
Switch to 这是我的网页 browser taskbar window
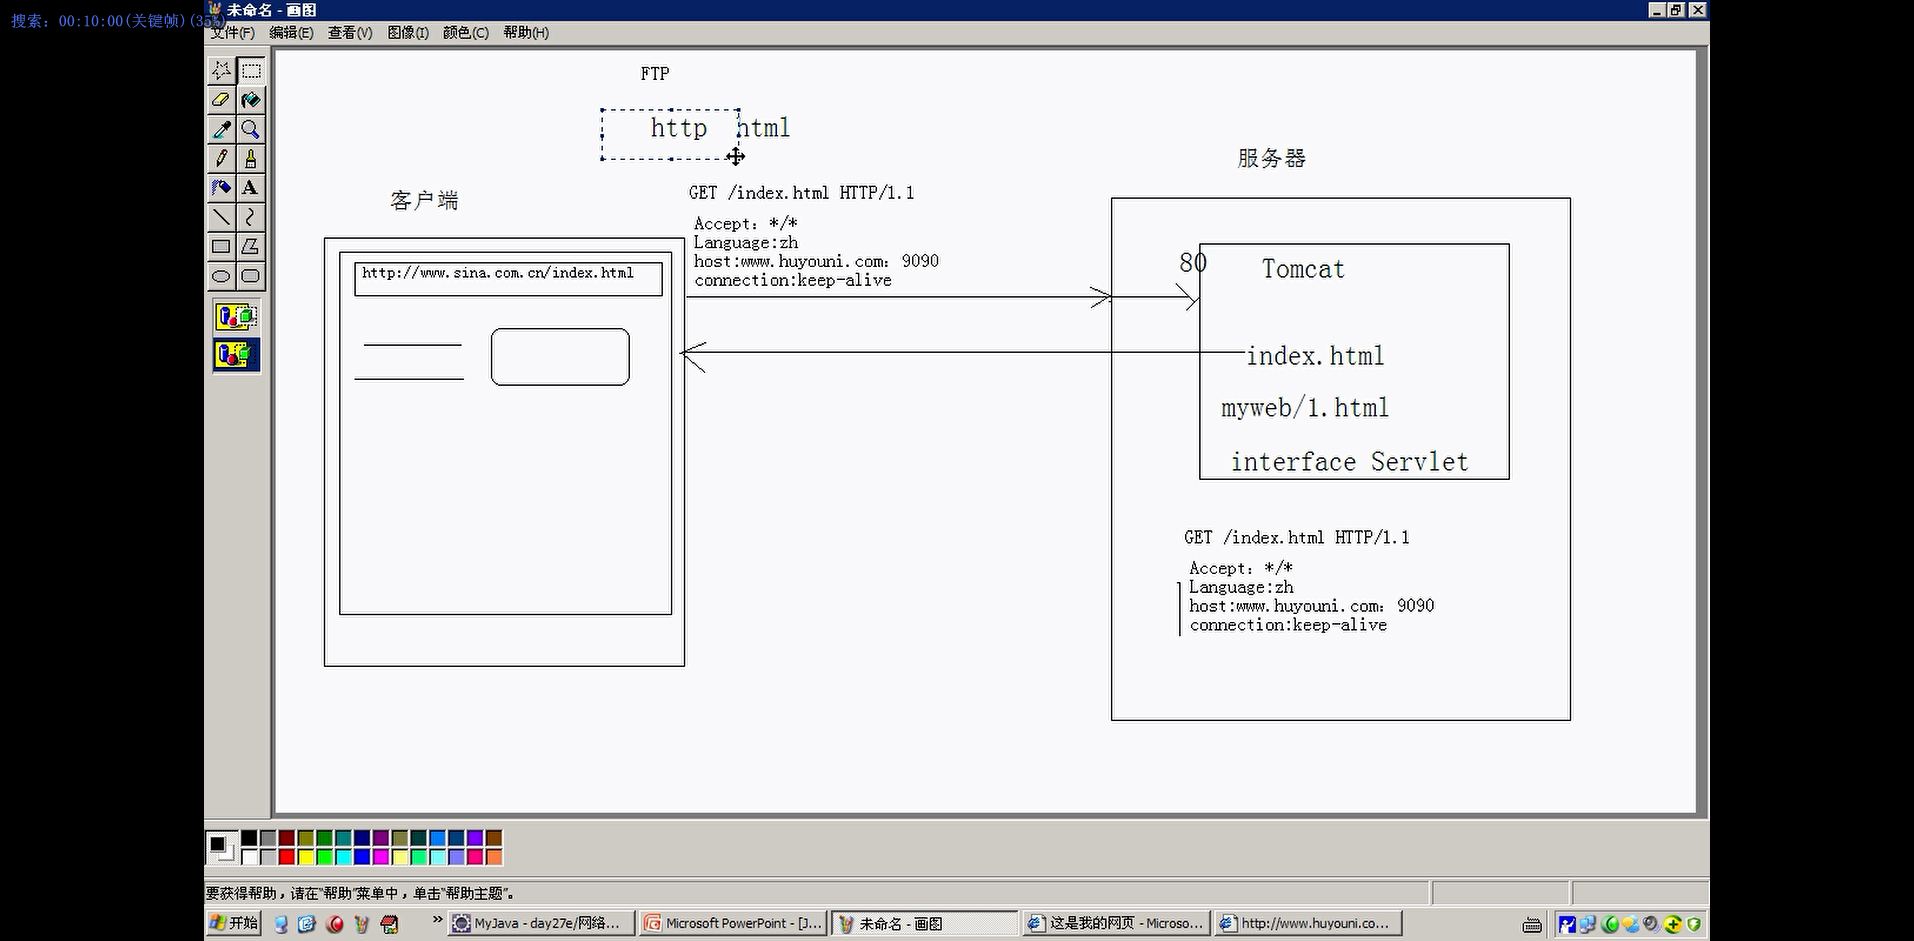click(x=1117, y=923)
